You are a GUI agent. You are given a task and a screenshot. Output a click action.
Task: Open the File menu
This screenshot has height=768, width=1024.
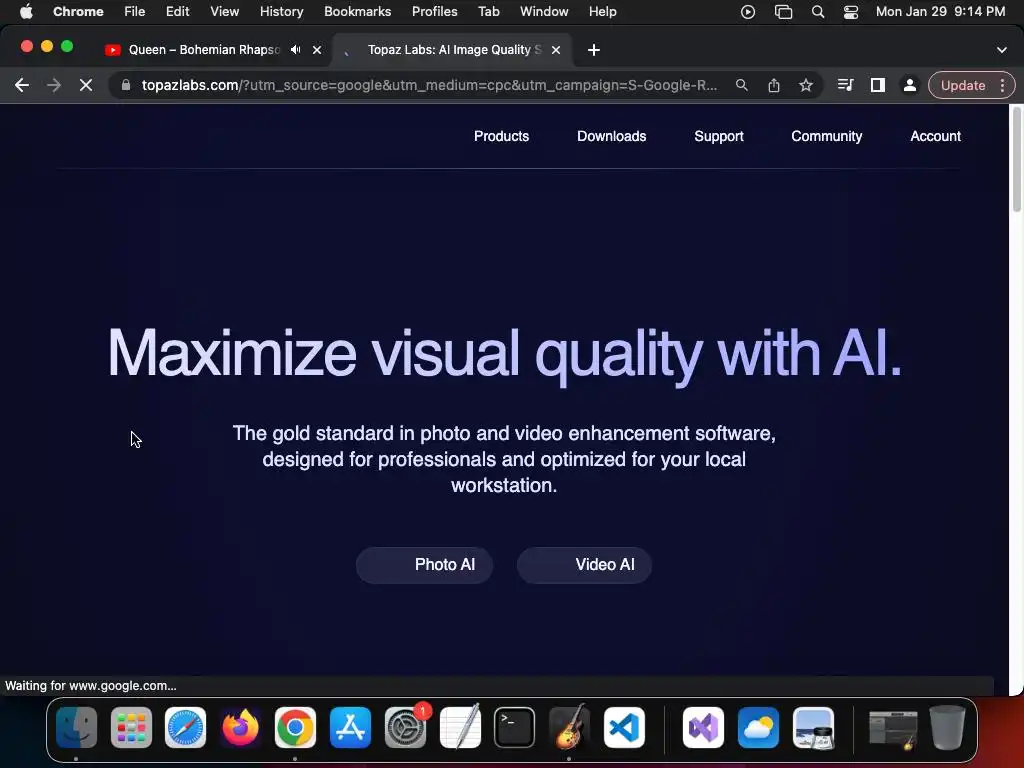point(135,11)
